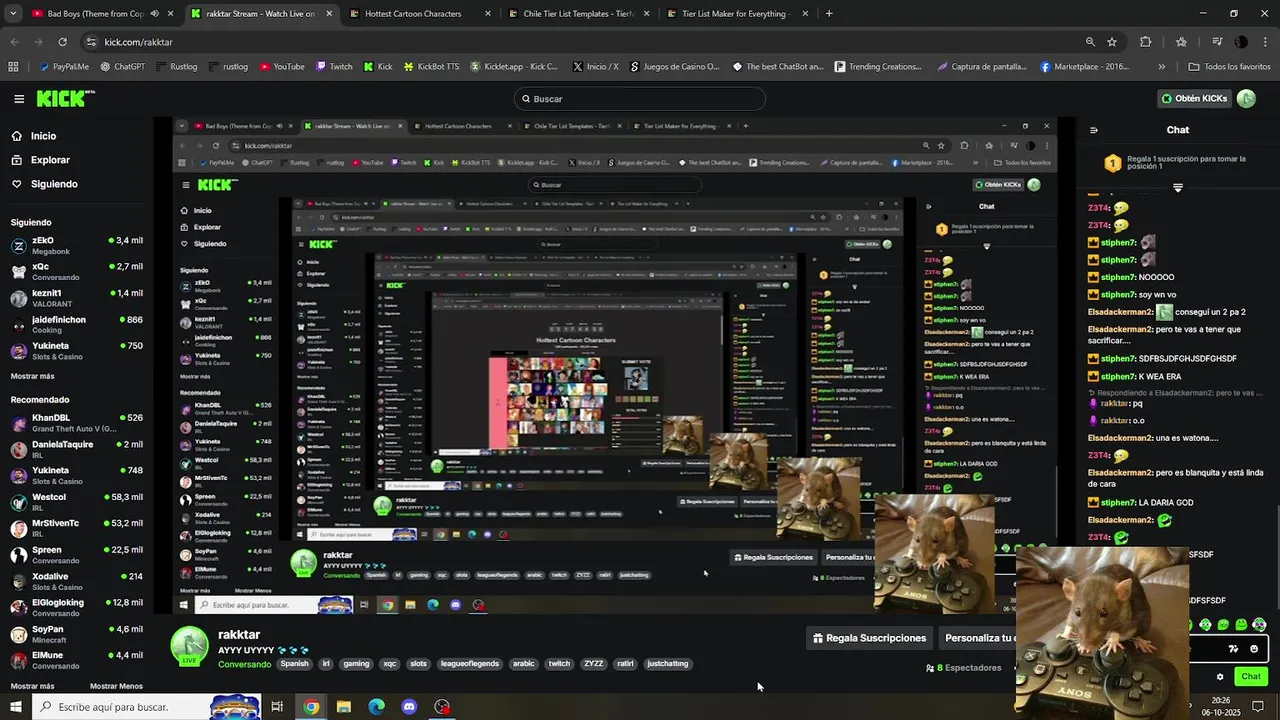The image size is (1280, 720).
Task: Click the Spanish stream tag
Action: point(294,664)
